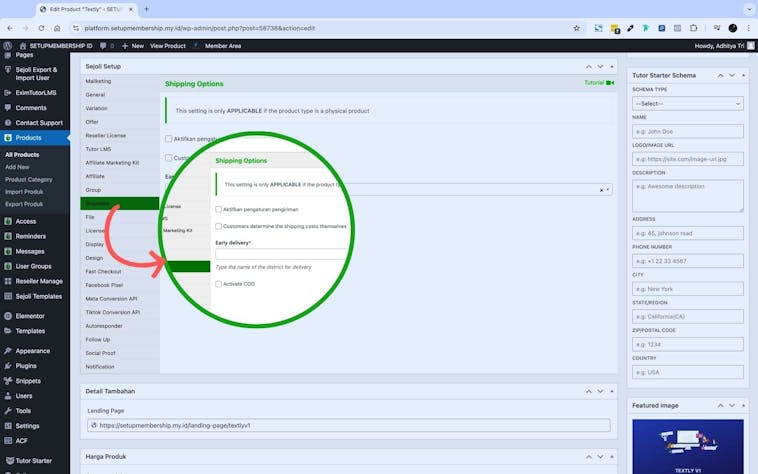Image resolution: width=758 pixels, height=474 pixels.
Task: Click View Product in admin bar
Action: point(168,46)
